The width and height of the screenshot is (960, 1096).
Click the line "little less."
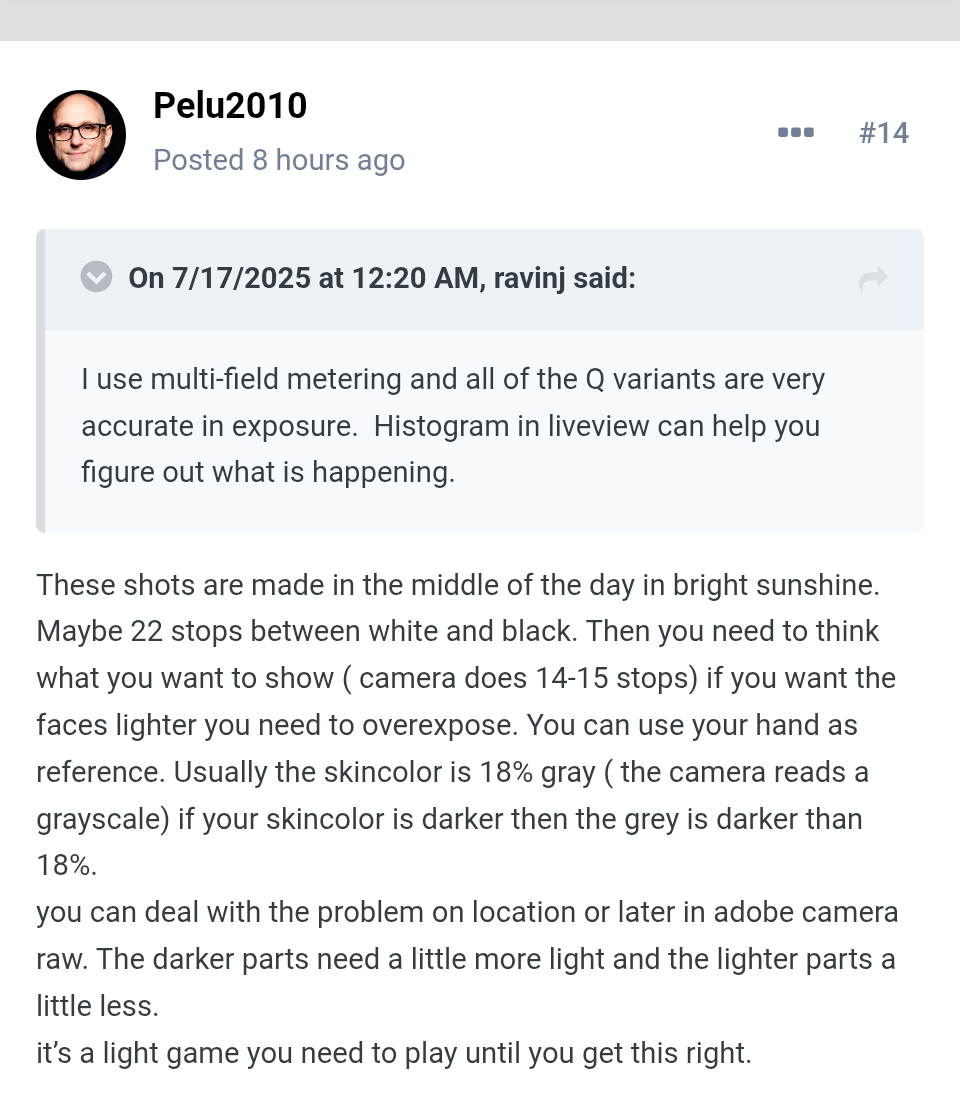[97, 1006]
